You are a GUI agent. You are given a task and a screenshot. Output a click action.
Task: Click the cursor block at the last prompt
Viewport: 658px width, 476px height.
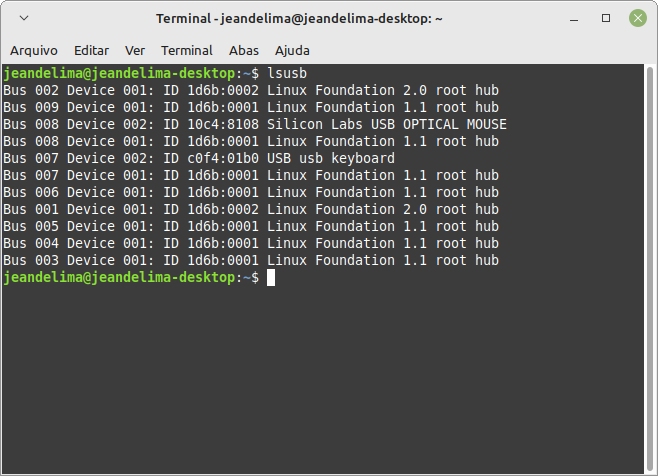(x=271, y=278)
